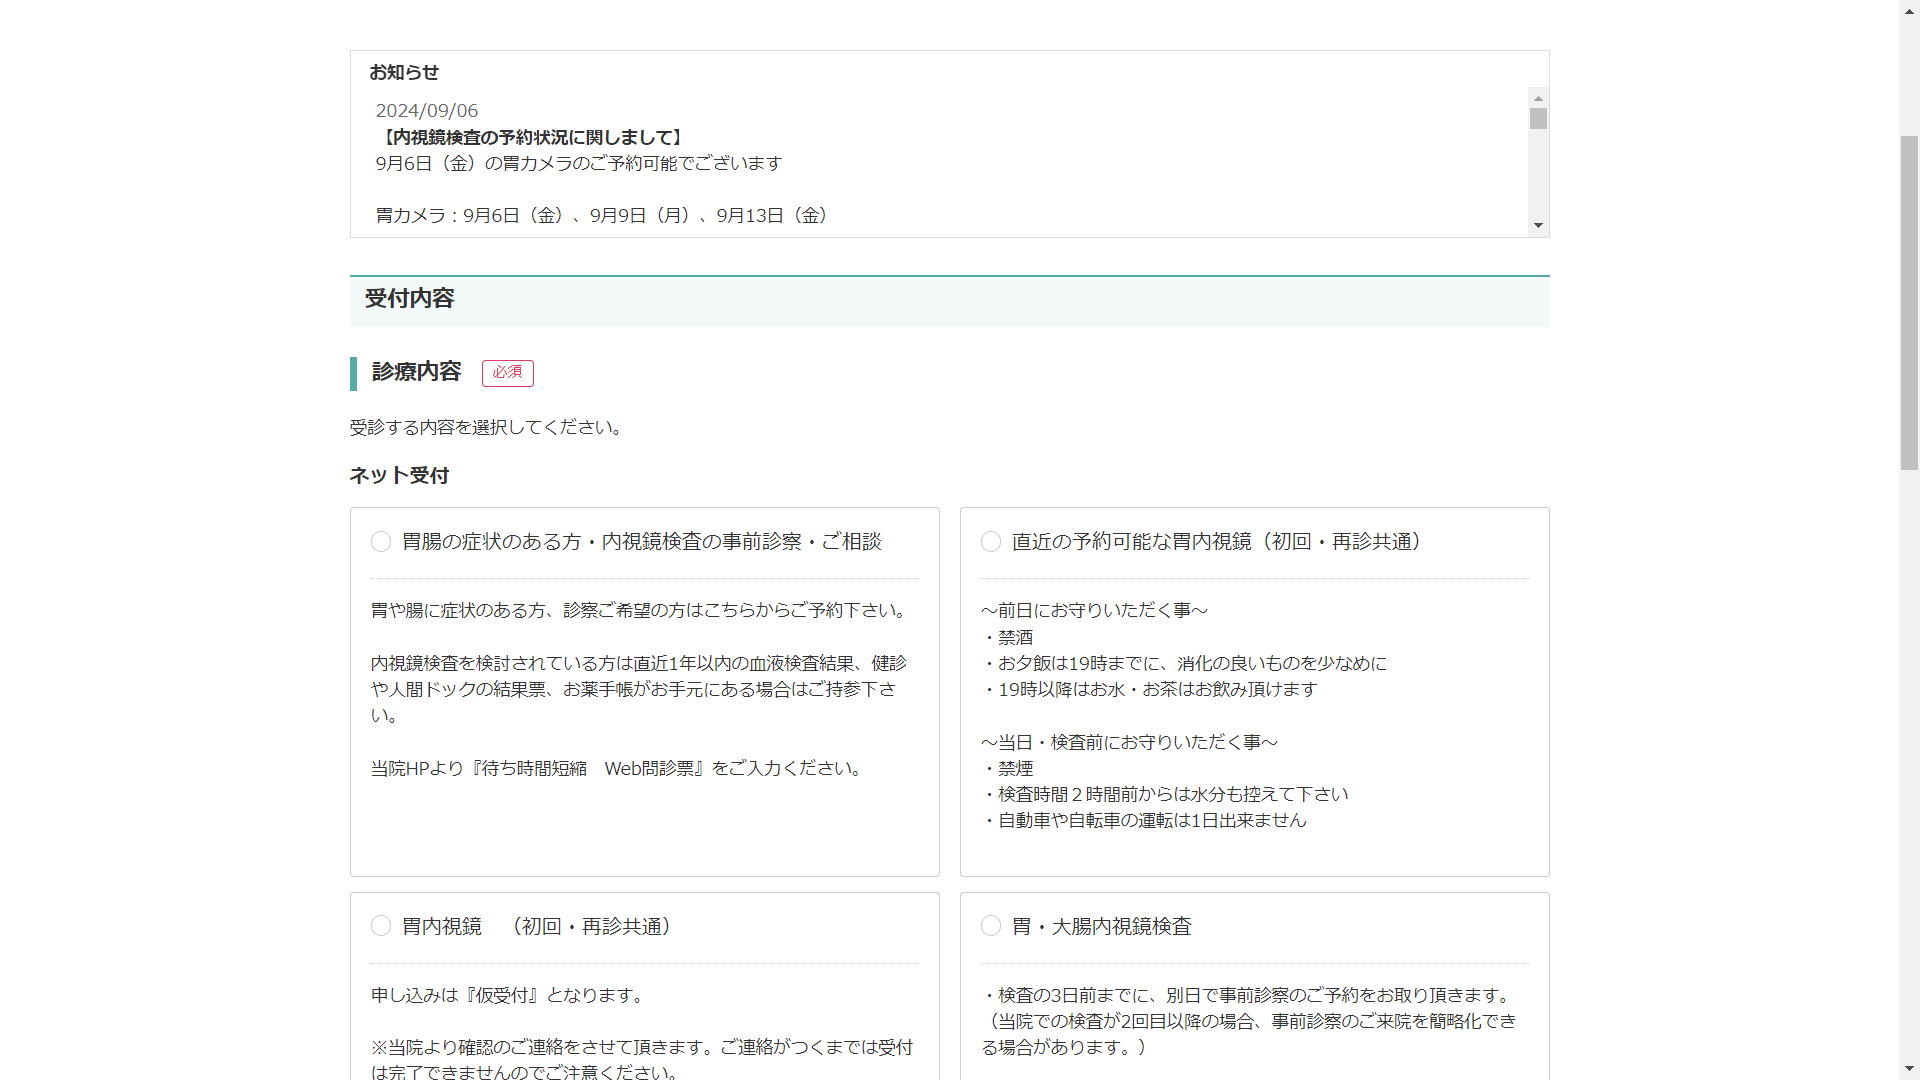Click the page scrollbar down arrow
The width and height of the screenshot is (1920, 1080).
pos(1909,1070)
